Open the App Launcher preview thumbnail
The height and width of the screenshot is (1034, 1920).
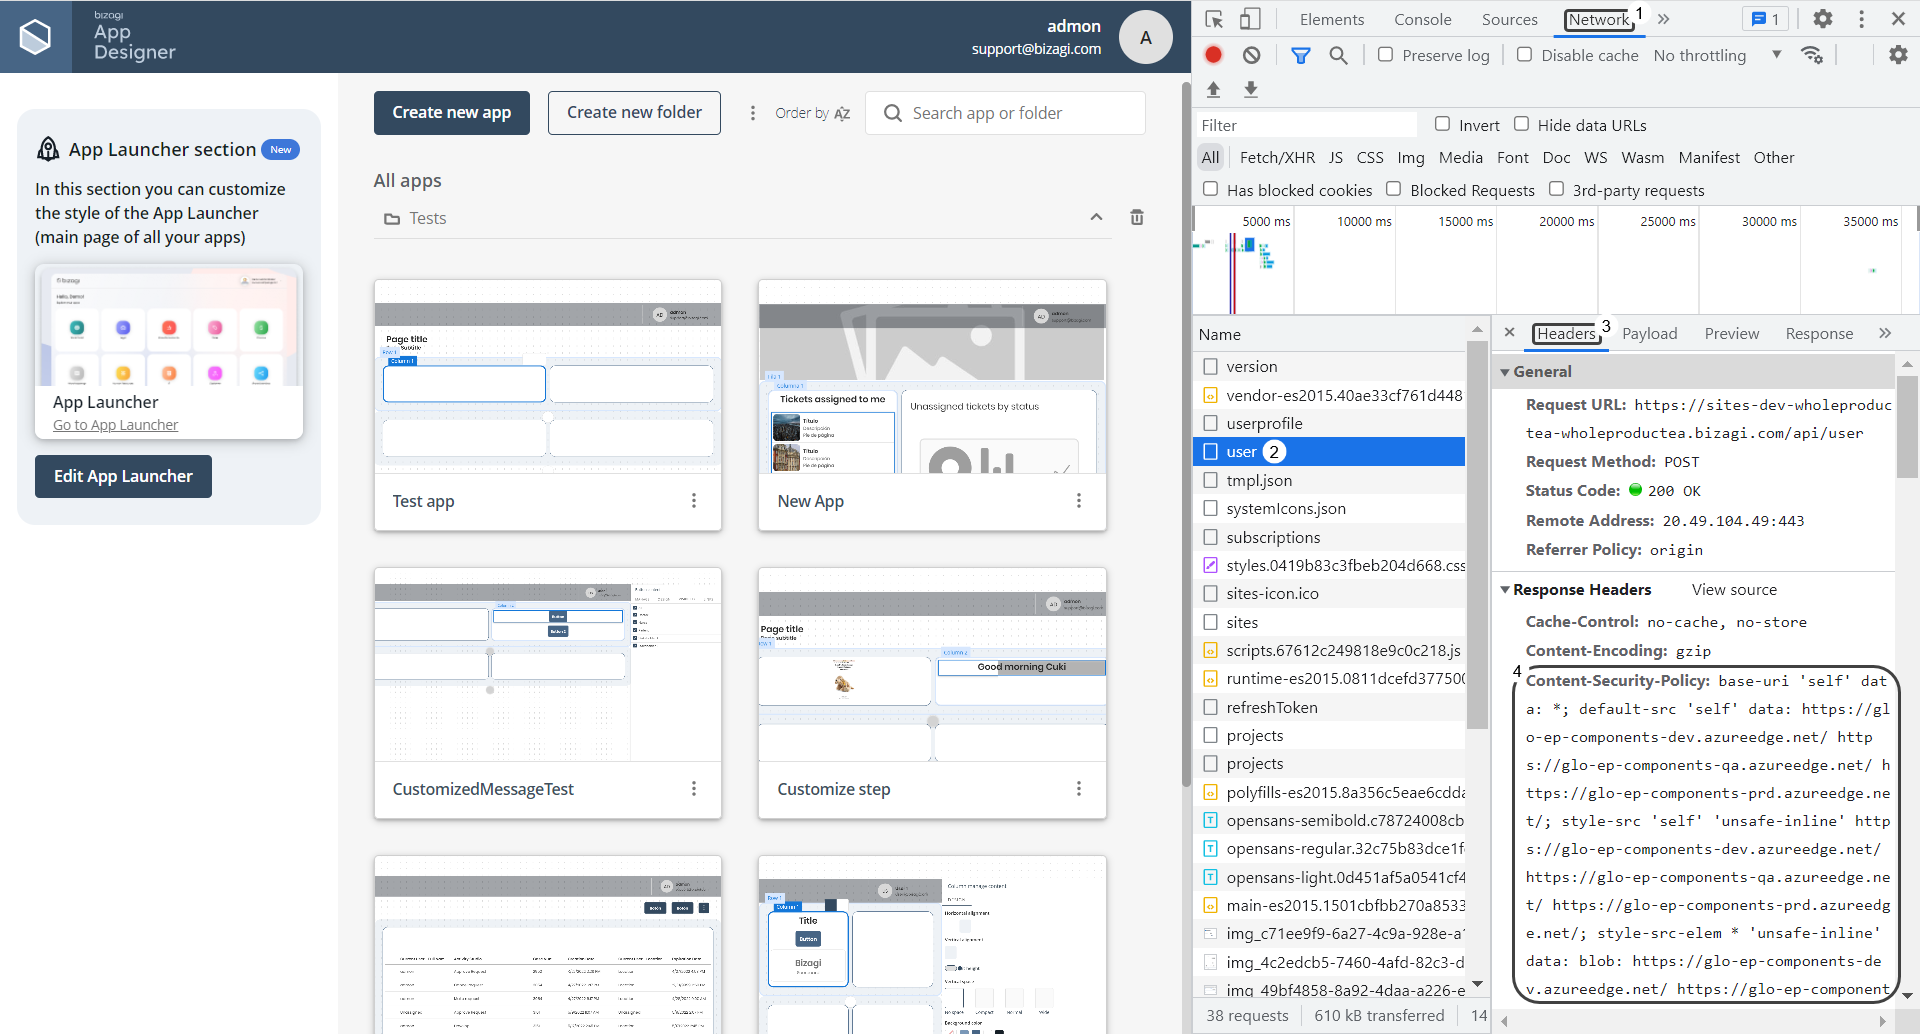(169, 326)
